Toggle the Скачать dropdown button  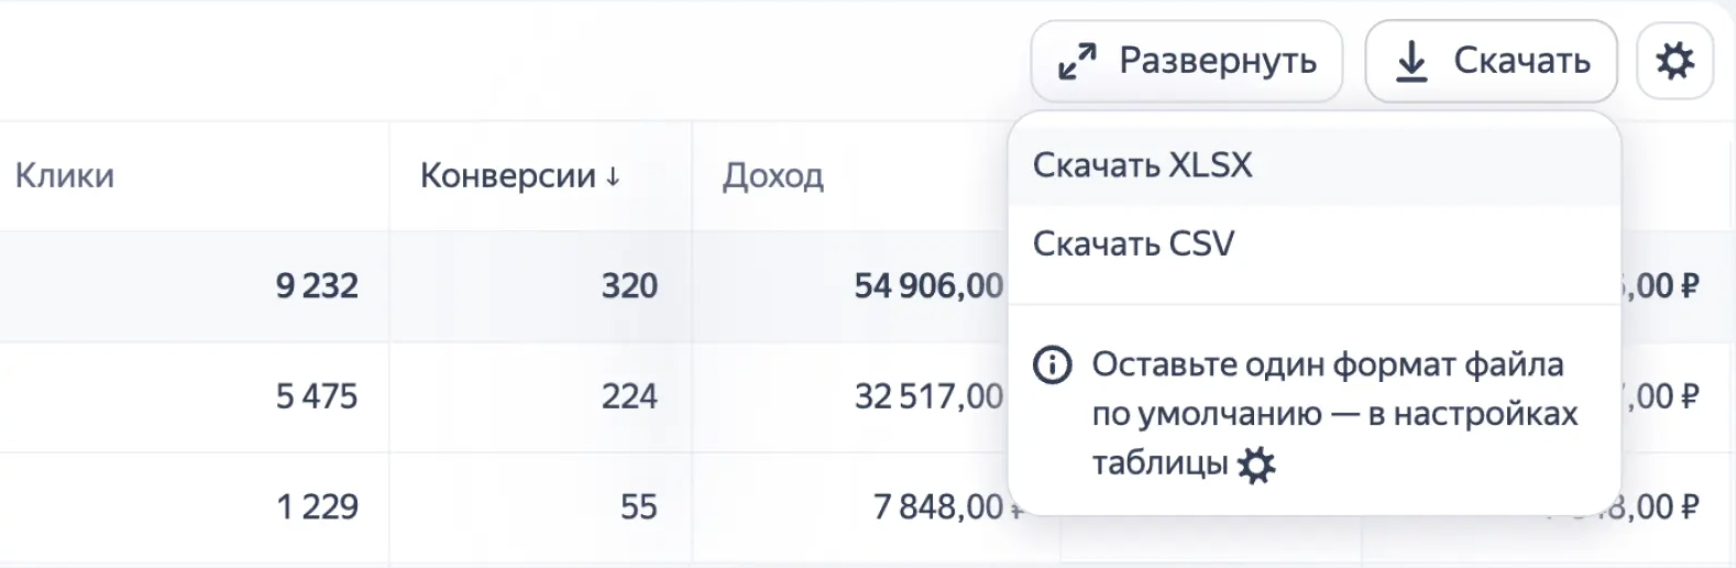click(1490, 61)
